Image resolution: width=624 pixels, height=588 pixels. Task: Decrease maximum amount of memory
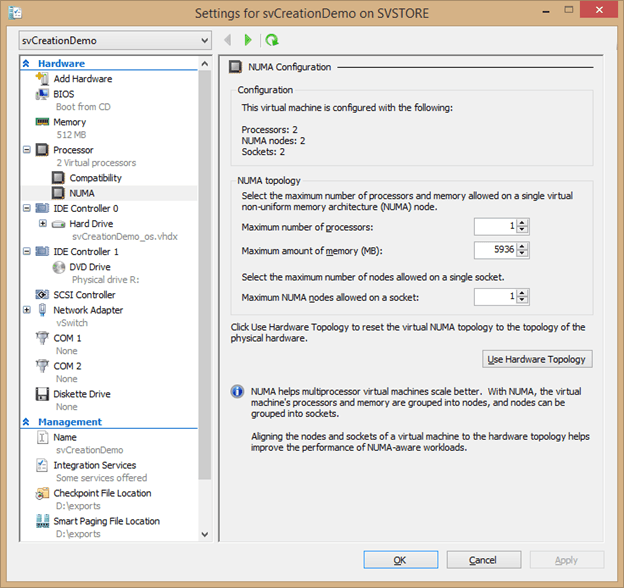(x=522, y=253)
